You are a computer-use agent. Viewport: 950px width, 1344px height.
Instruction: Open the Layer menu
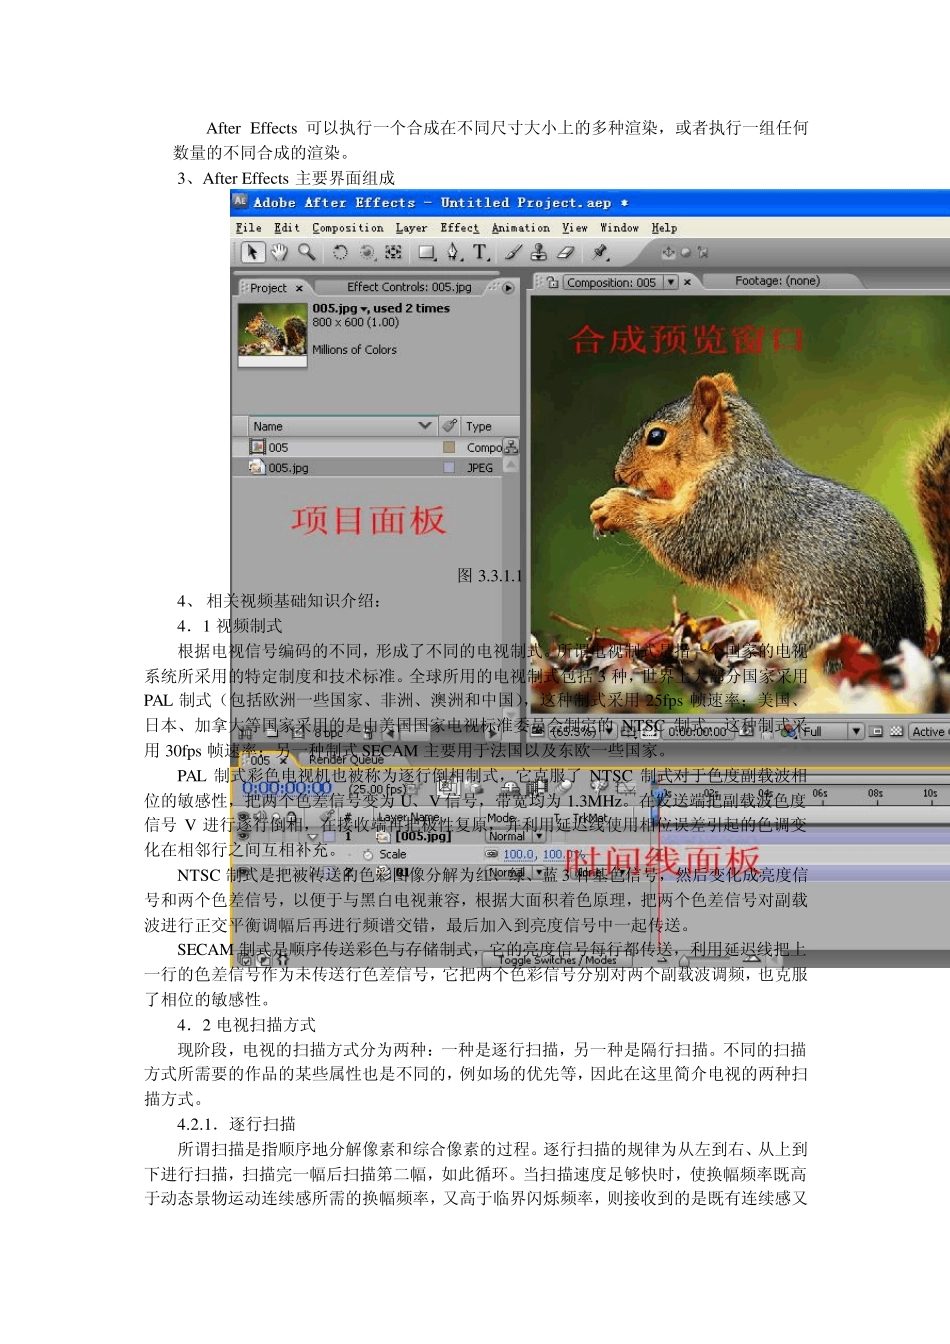click(411, 228)
